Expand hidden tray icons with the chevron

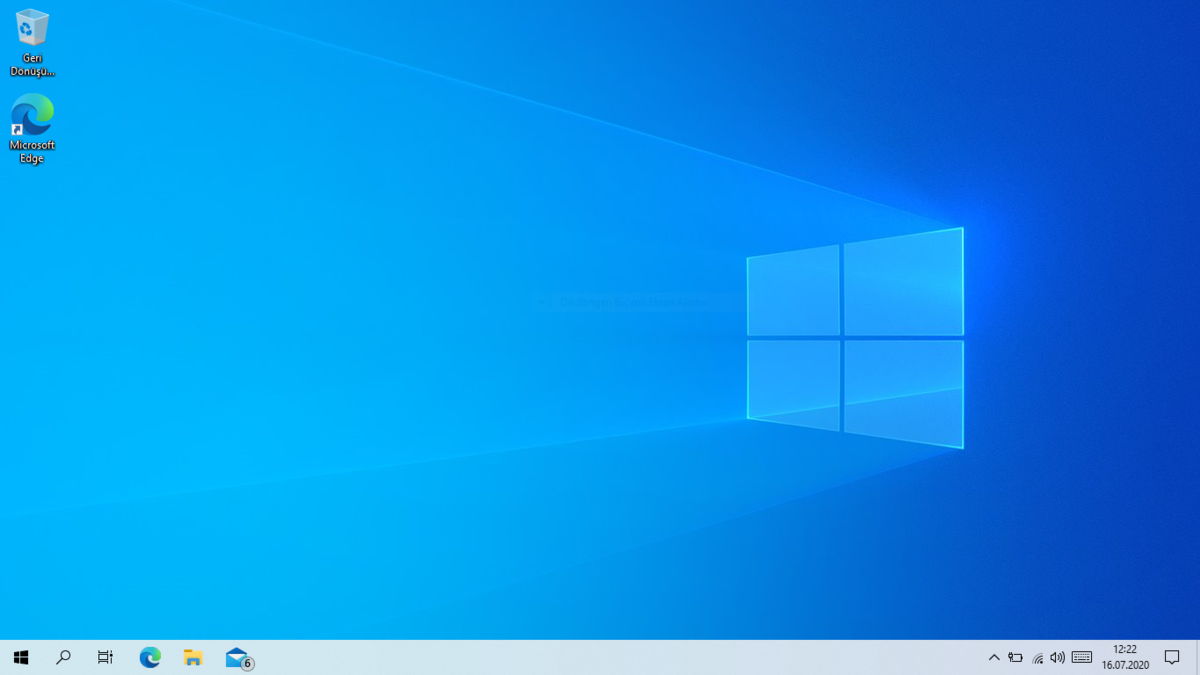tap(994, 657)
